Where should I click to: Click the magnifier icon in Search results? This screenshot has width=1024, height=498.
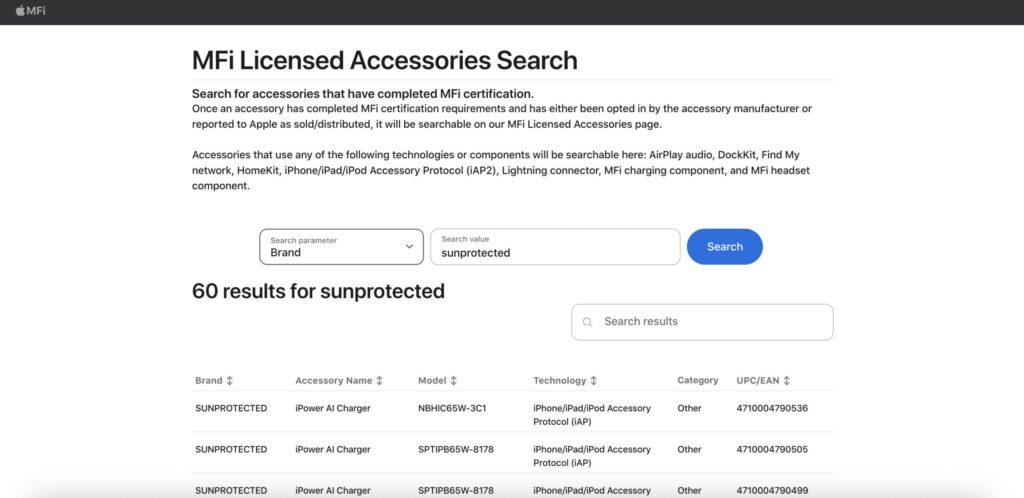[588, 322]
